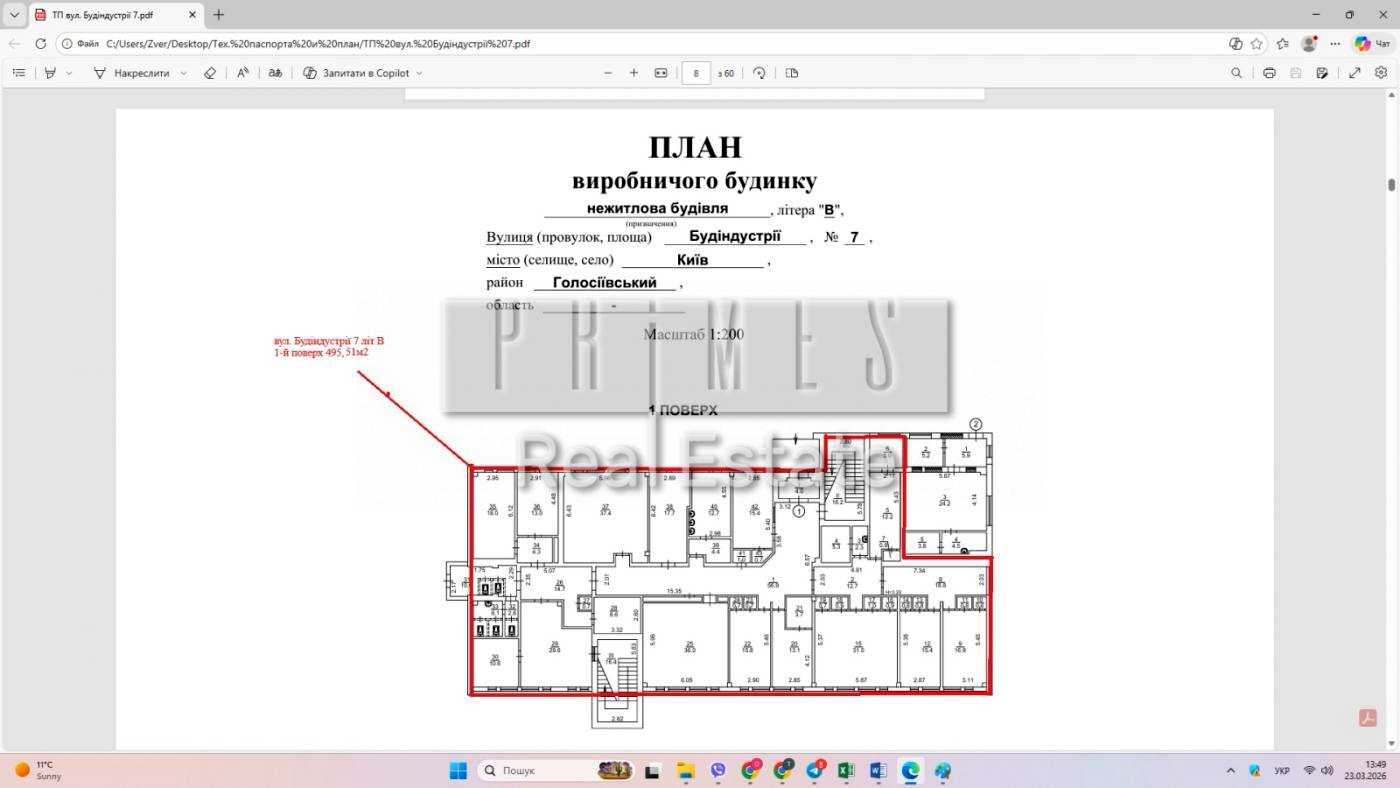The height and width of the screenshot is (788, 1400).
Task: Open Copilot Чат button
Action: tap(1372, 44)
